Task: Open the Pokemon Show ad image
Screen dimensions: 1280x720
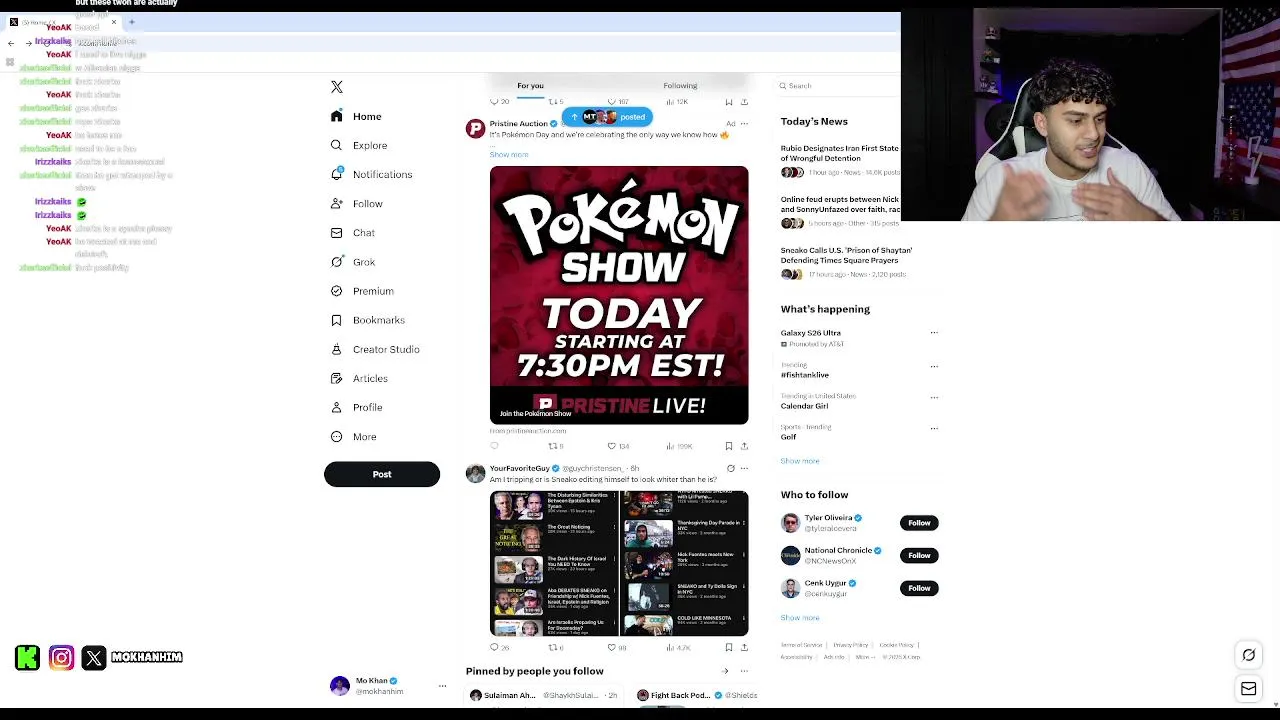Action: (x=619, y=295)
